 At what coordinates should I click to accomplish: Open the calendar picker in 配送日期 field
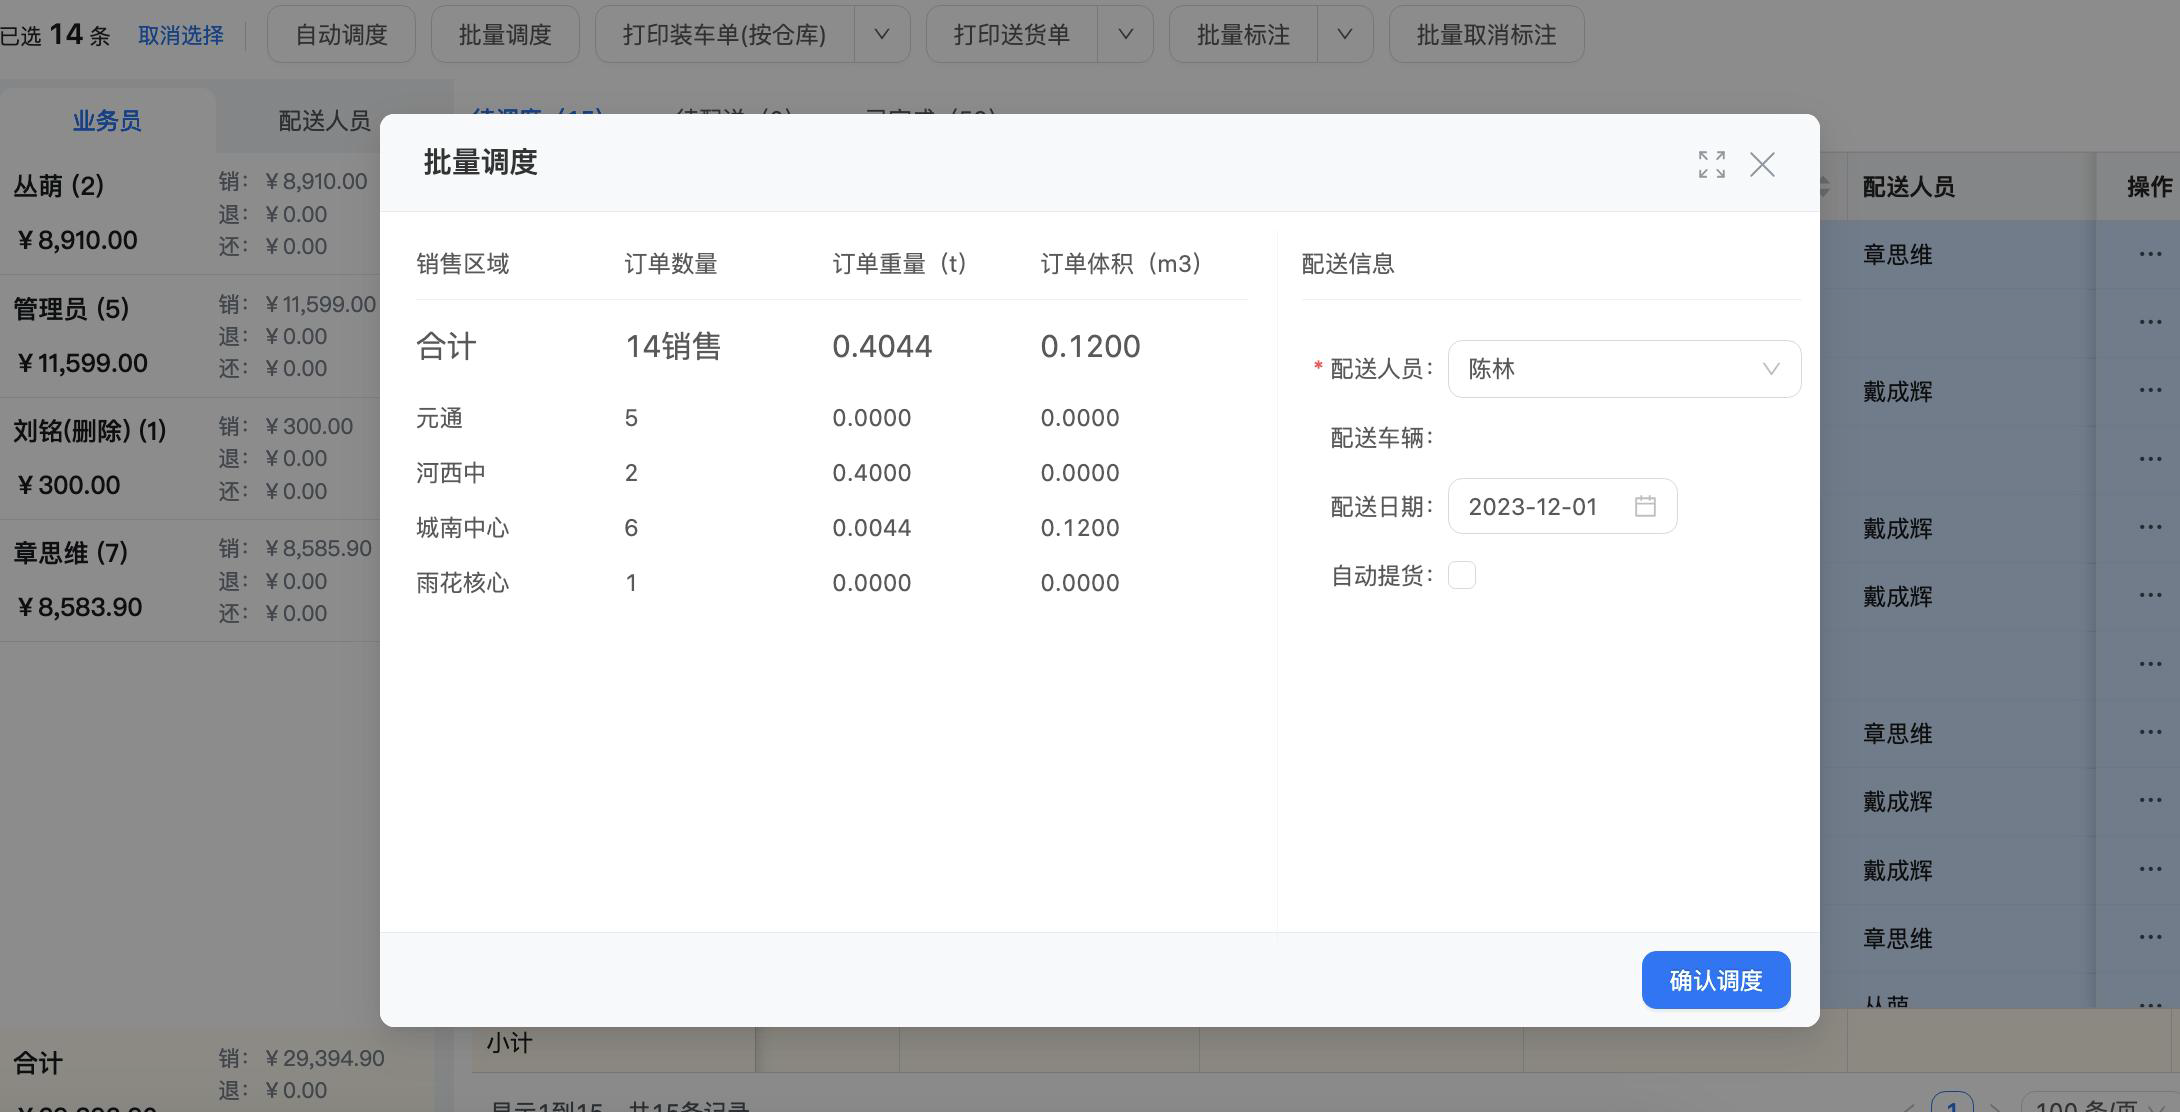[1646, 506]
